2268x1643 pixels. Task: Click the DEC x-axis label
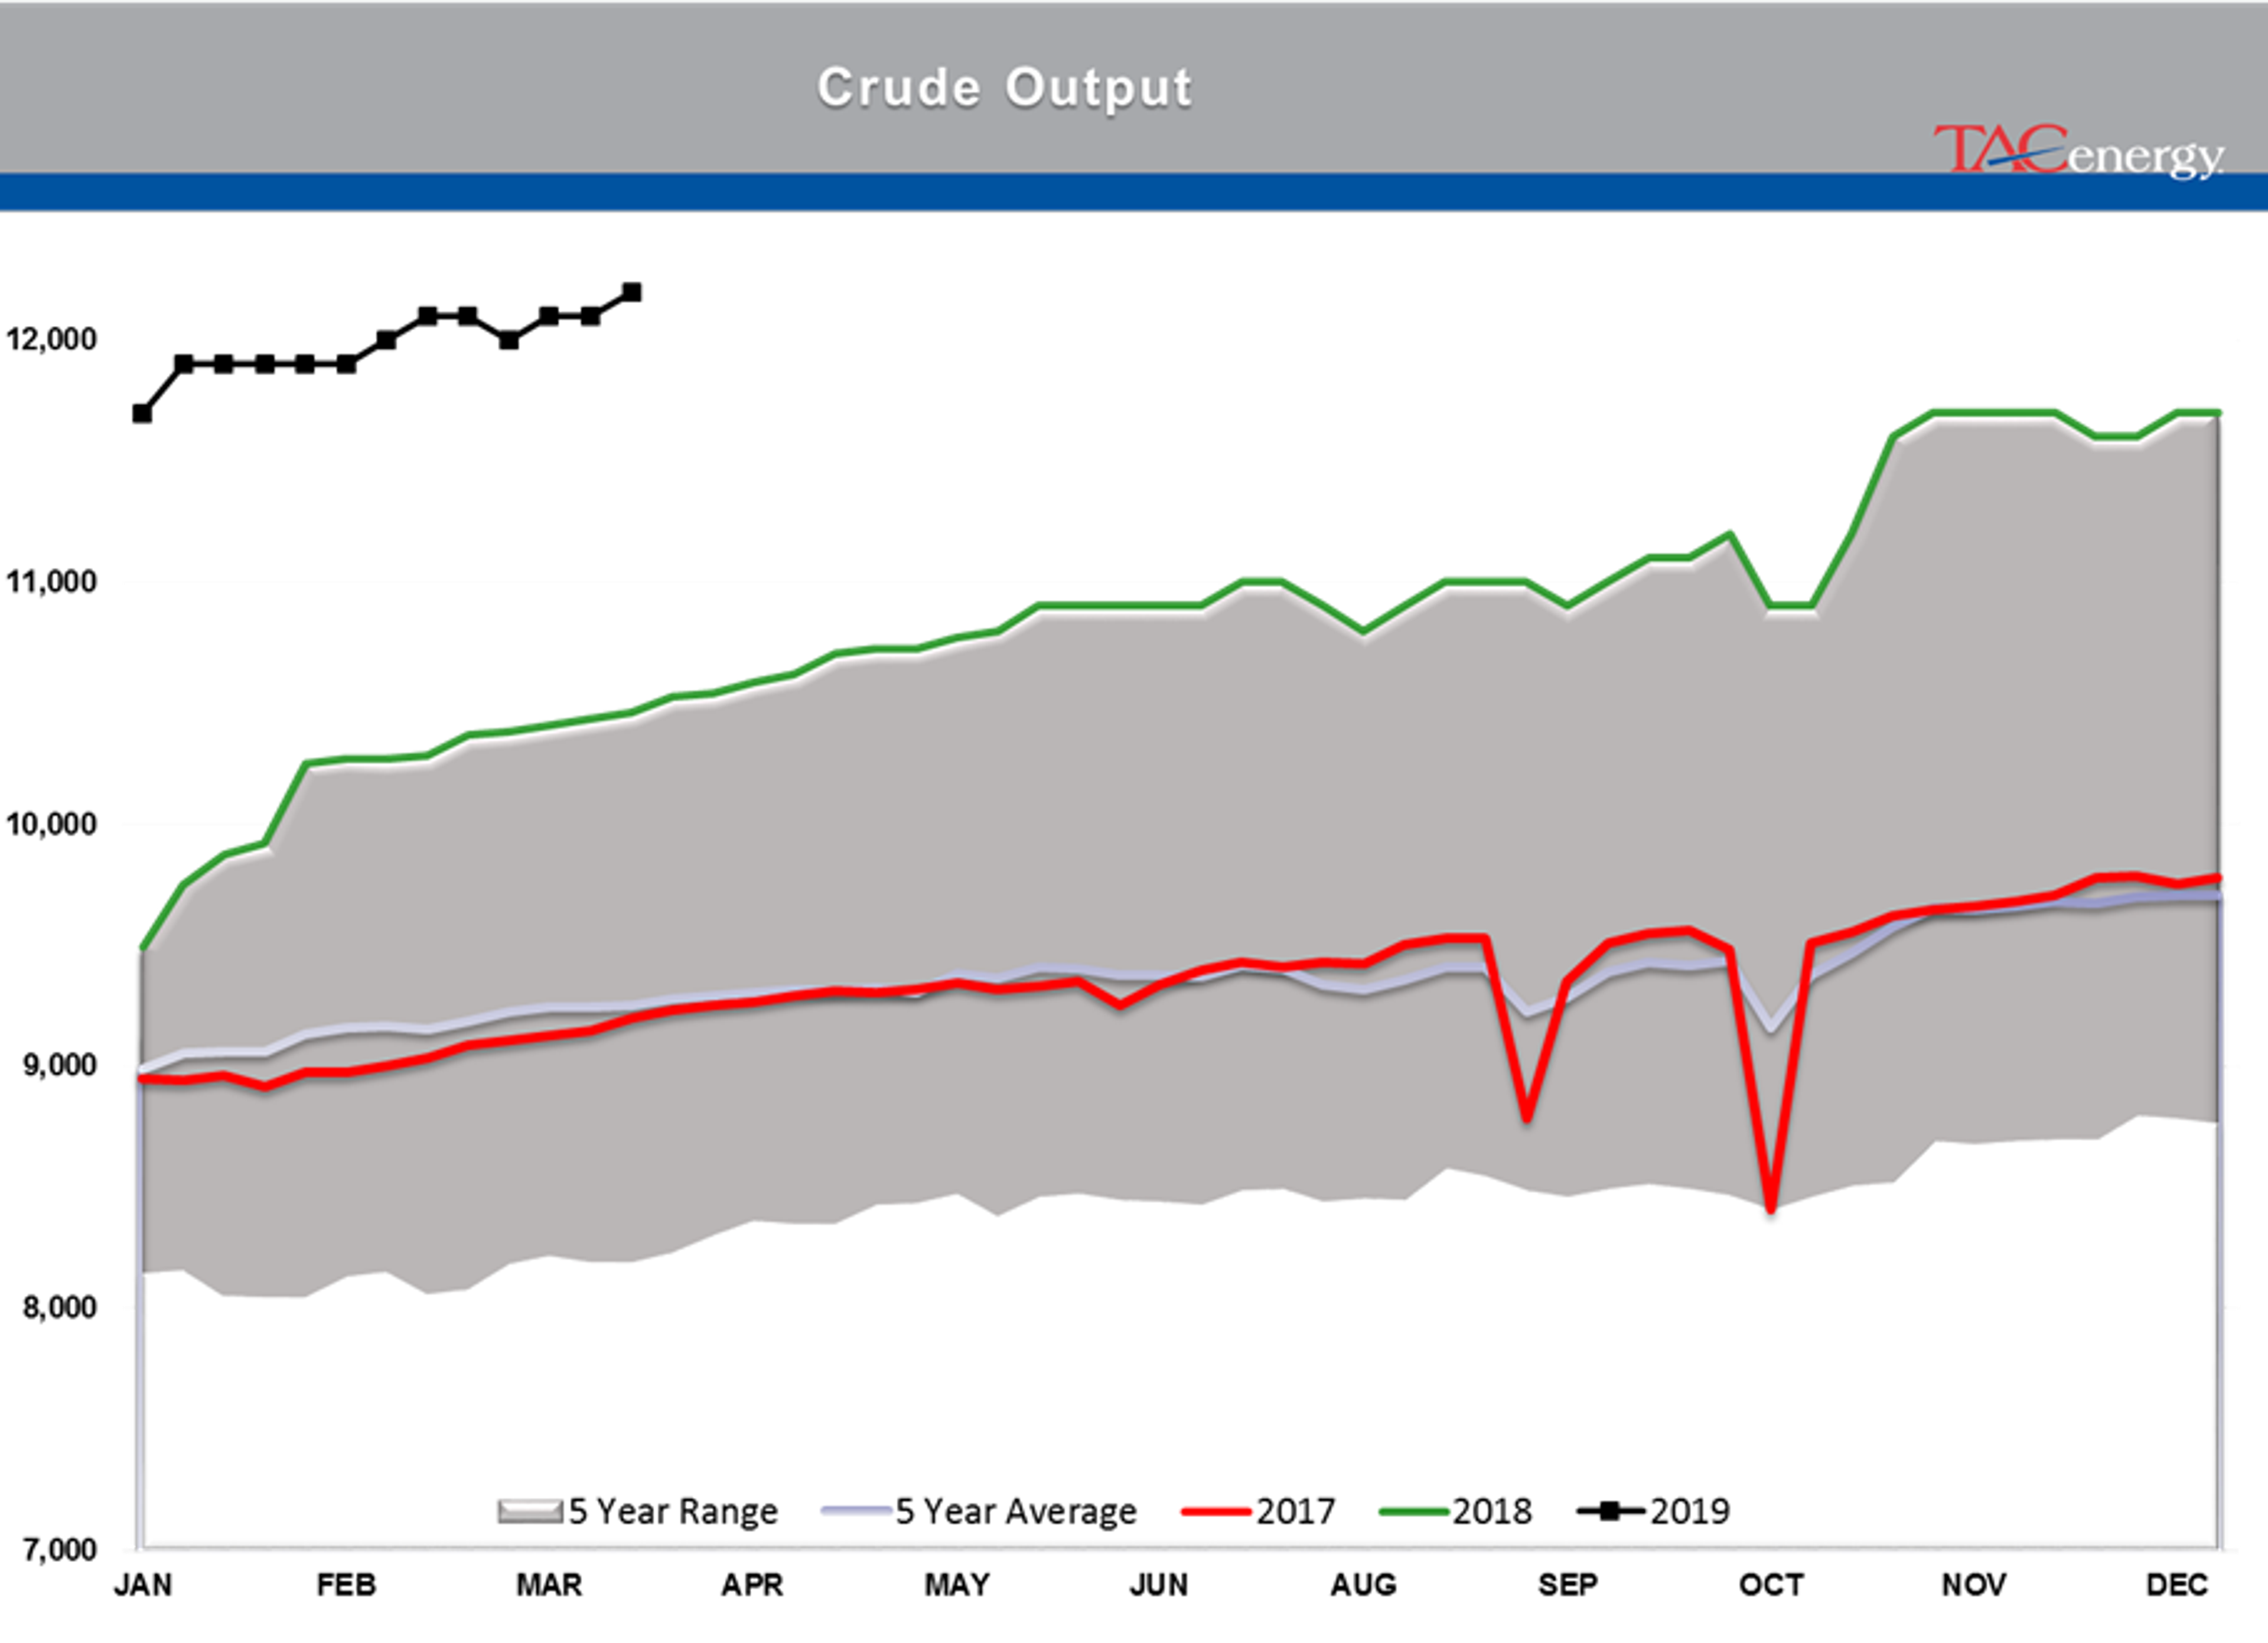tap(2177, 1585)
